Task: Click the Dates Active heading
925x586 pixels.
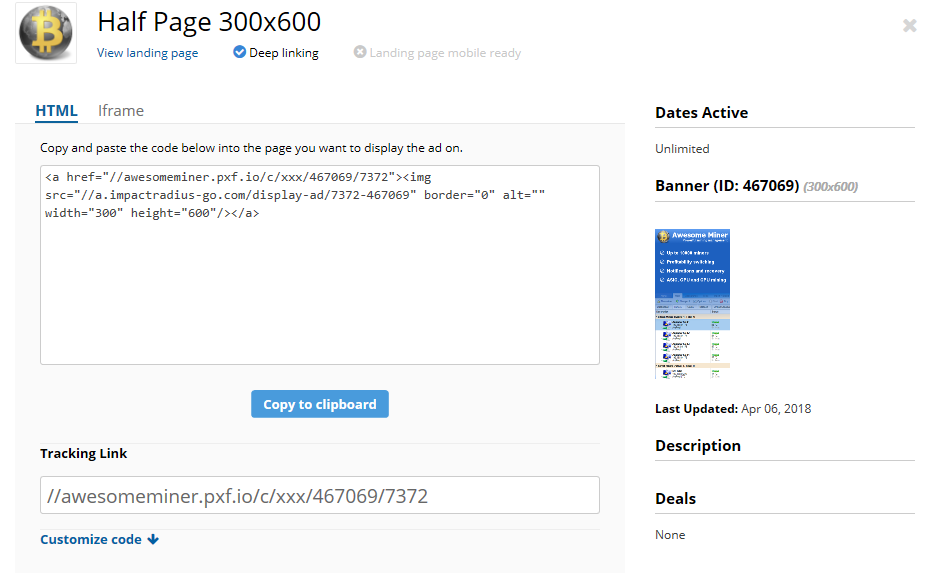Action: pyautogui.click(x=701, y=113)
